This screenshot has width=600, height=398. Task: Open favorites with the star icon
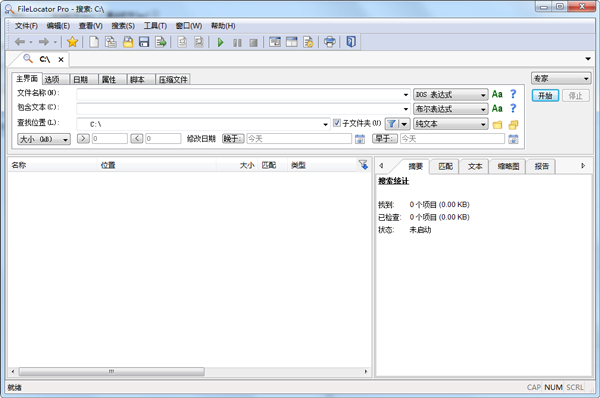click(72, 42)
